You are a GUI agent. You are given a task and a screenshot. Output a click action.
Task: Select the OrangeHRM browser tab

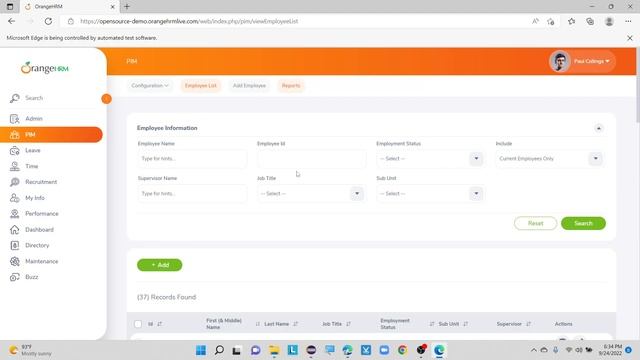point(69,7)
